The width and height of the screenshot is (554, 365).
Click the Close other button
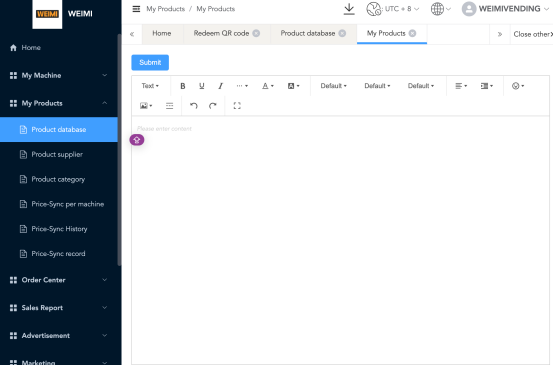click(532, 34)
